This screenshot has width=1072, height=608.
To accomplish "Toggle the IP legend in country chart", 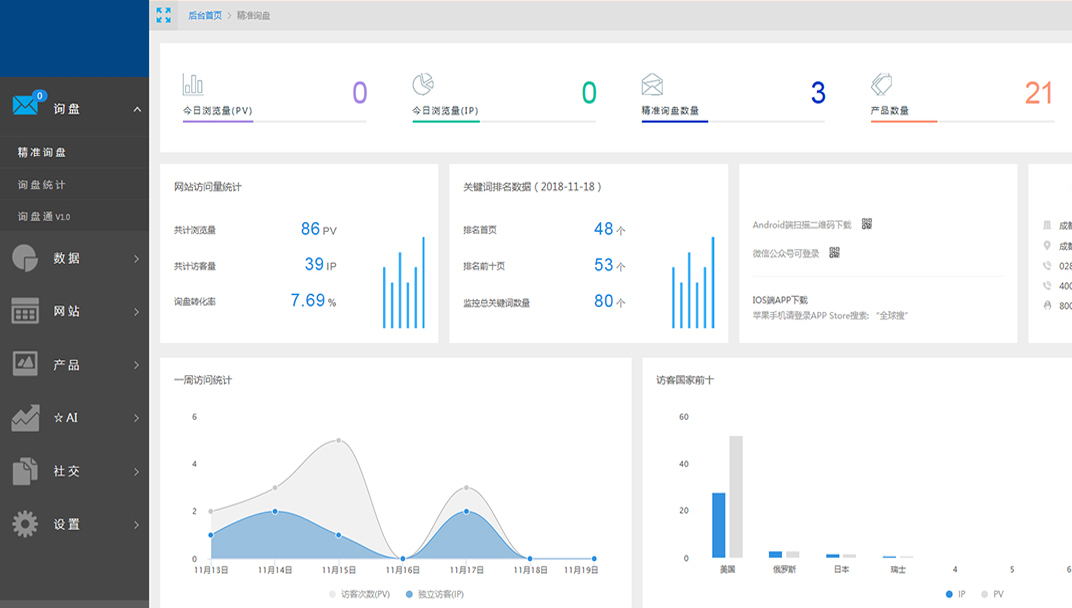I will [x=955, y=594].
